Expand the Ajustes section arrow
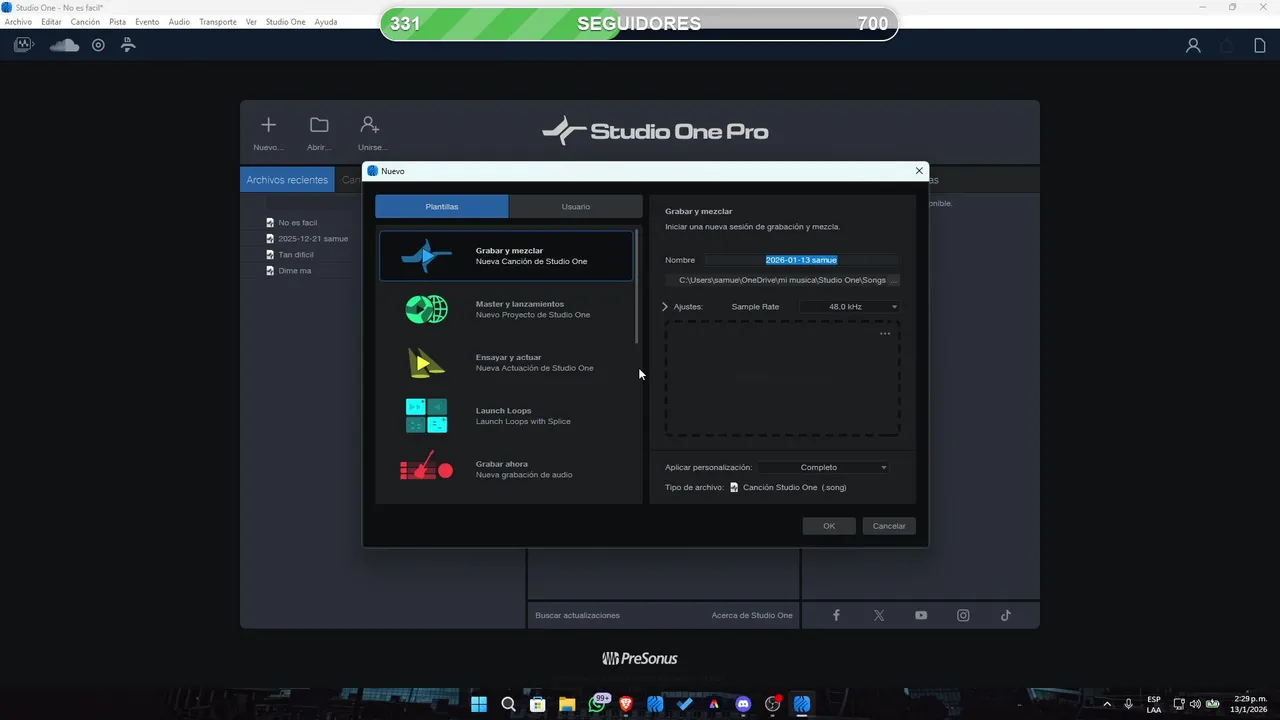The image size is (1280, 720). [665, 307]
